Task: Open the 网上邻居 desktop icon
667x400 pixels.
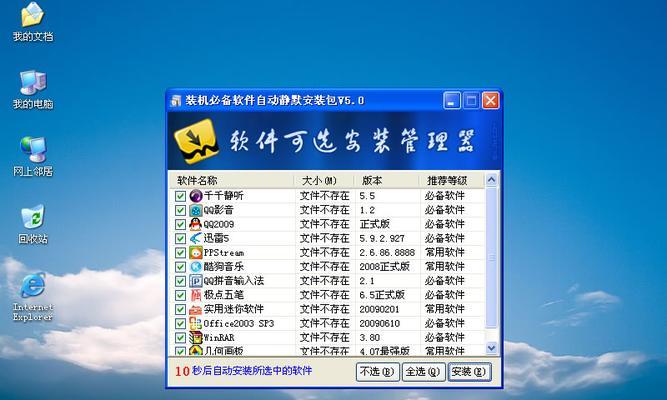Action: tap(33, 157)
